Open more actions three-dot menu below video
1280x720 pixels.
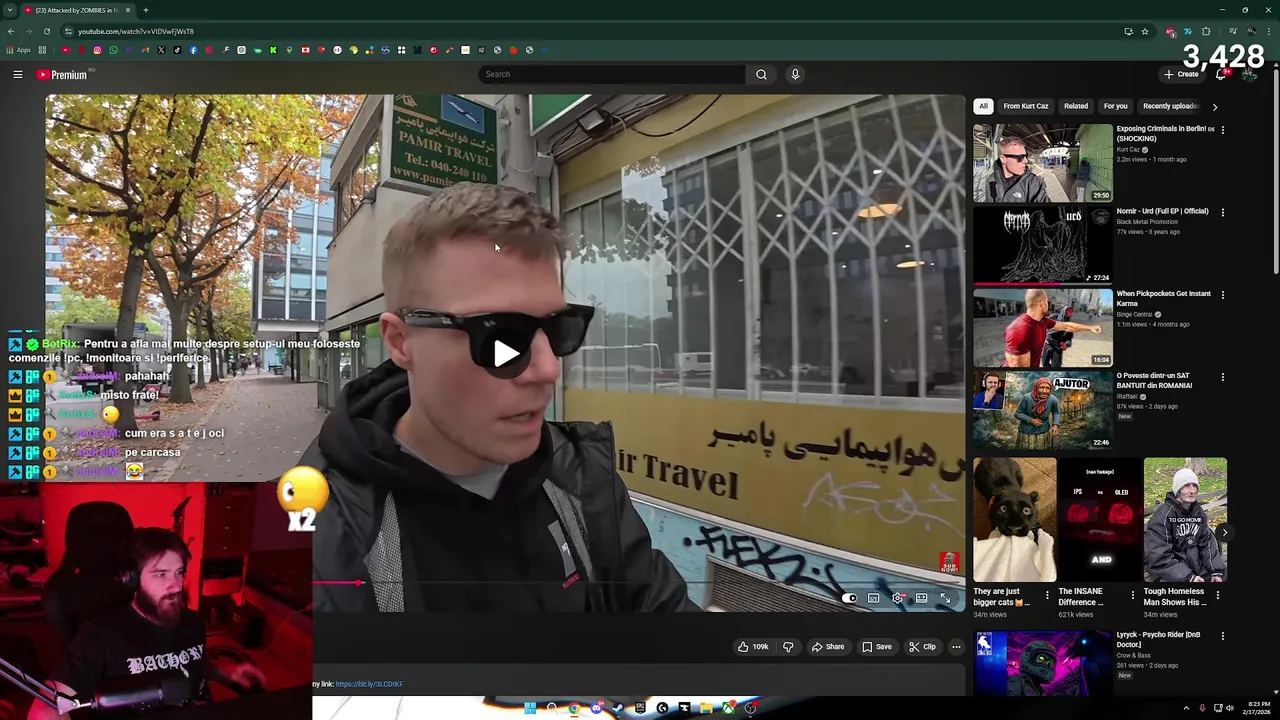pos(956,647)
